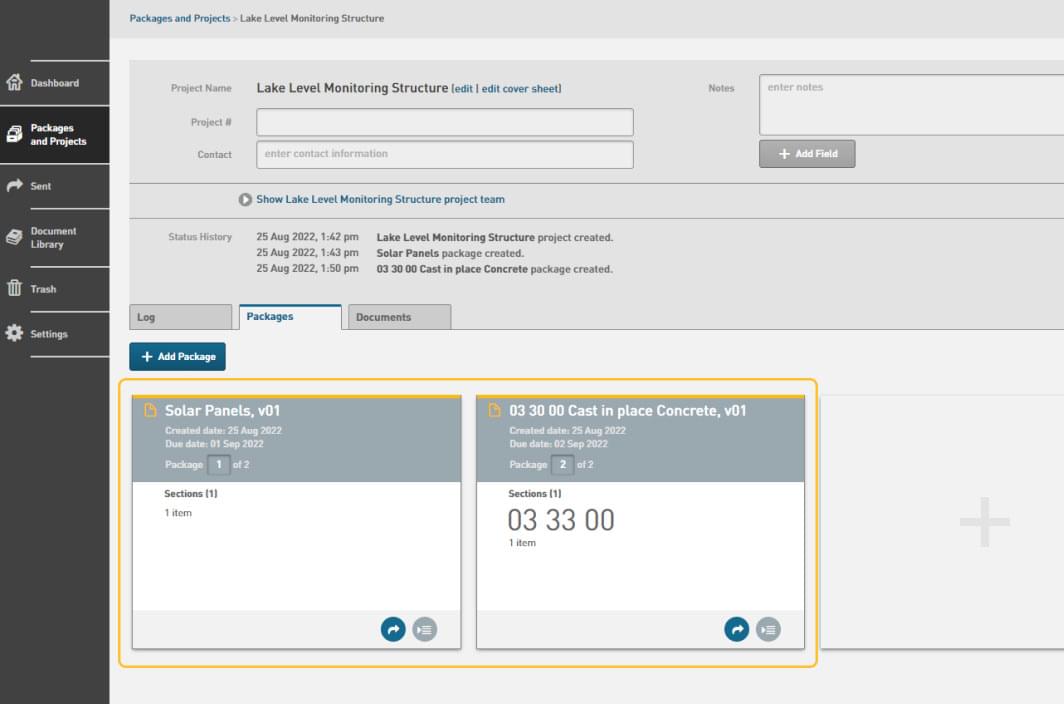Click the Add Field button
Screen dimensions: 1064x704
coord(807,154)
